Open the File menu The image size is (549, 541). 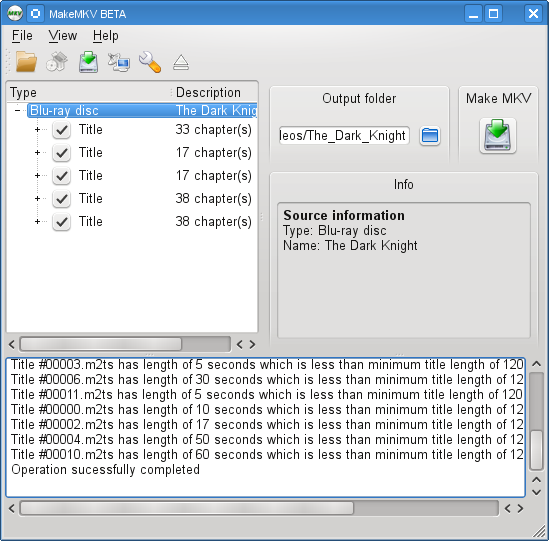[x=22, y=36]
